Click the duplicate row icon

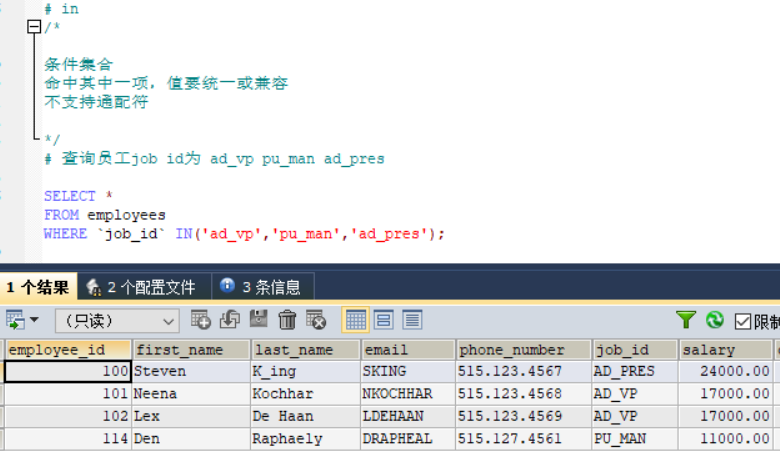point(229,320)
